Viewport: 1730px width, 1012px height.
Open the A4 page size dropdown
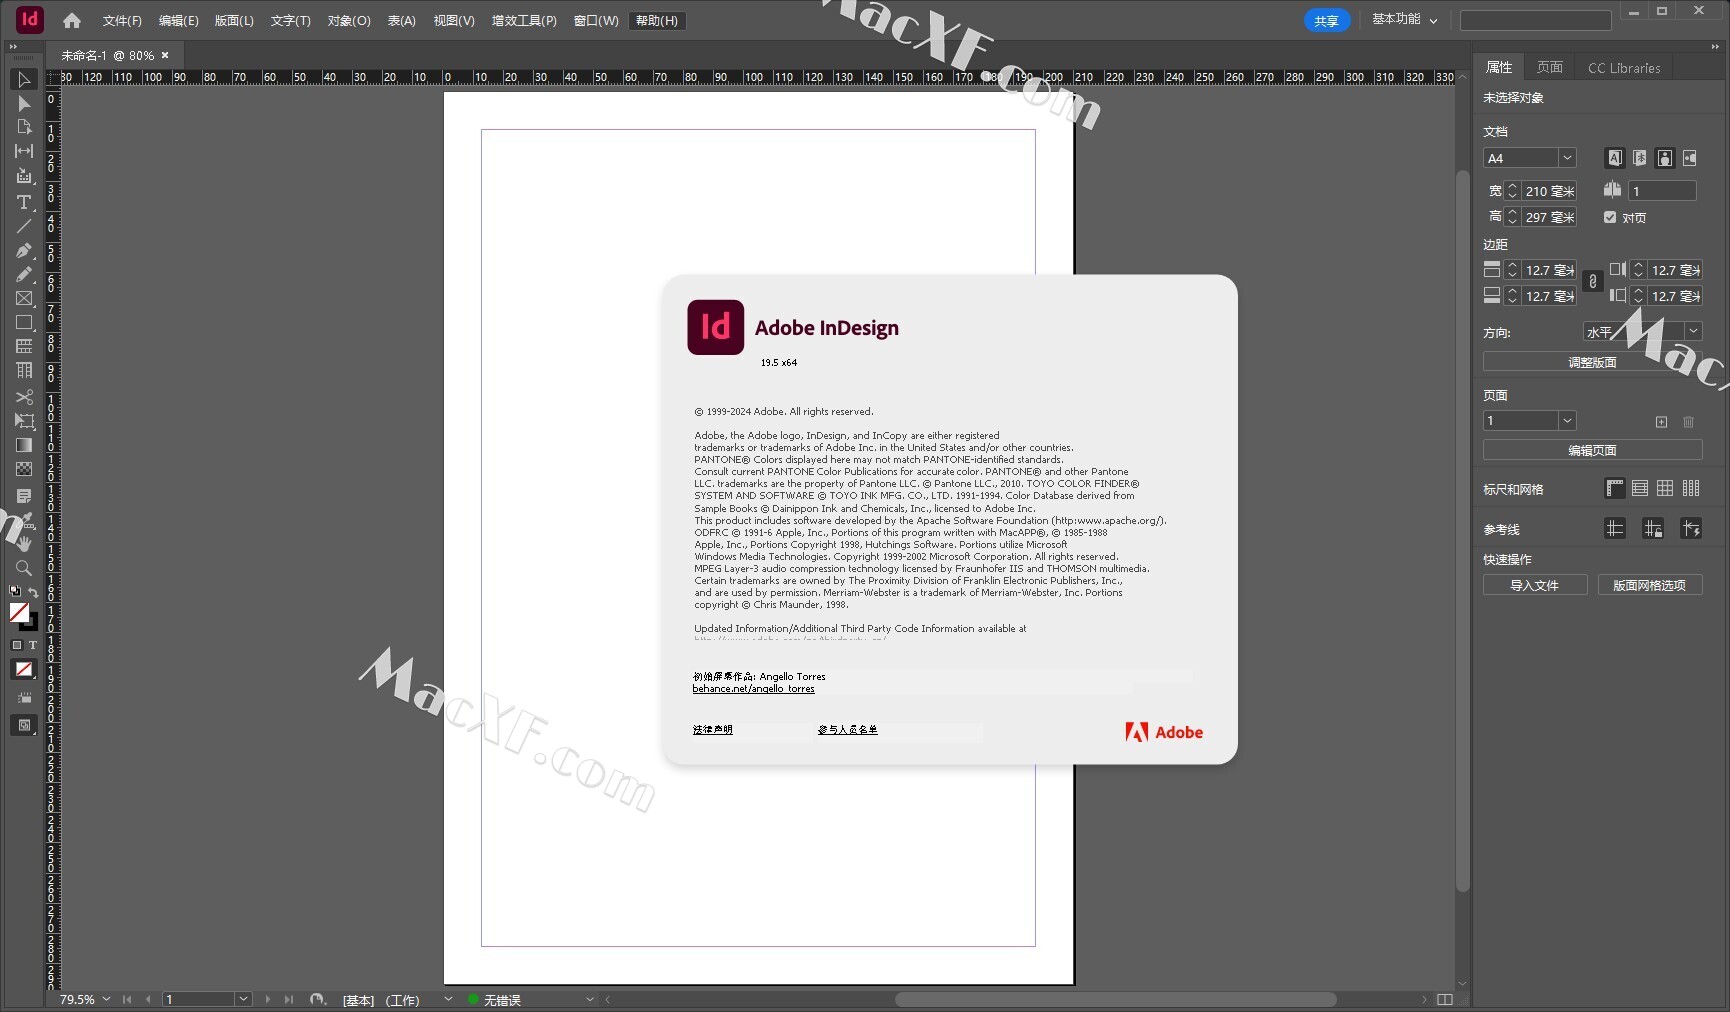pyautogui.click(x=1567, y=158)
